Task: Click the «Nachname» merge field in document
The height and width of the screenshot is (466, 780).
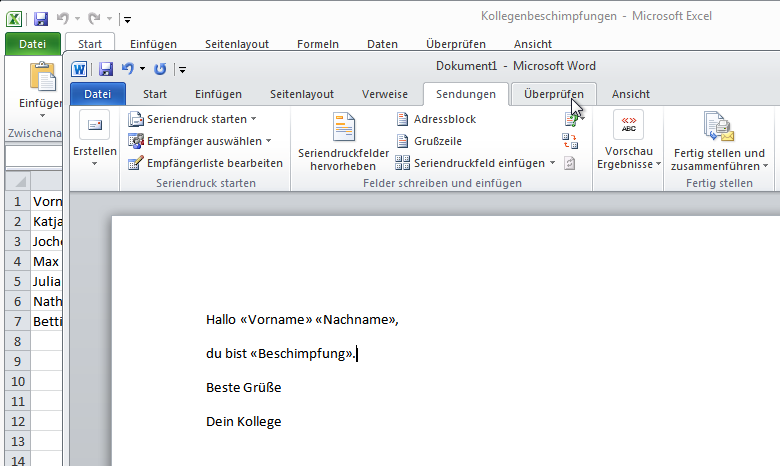Action: (x=355, y=319)
